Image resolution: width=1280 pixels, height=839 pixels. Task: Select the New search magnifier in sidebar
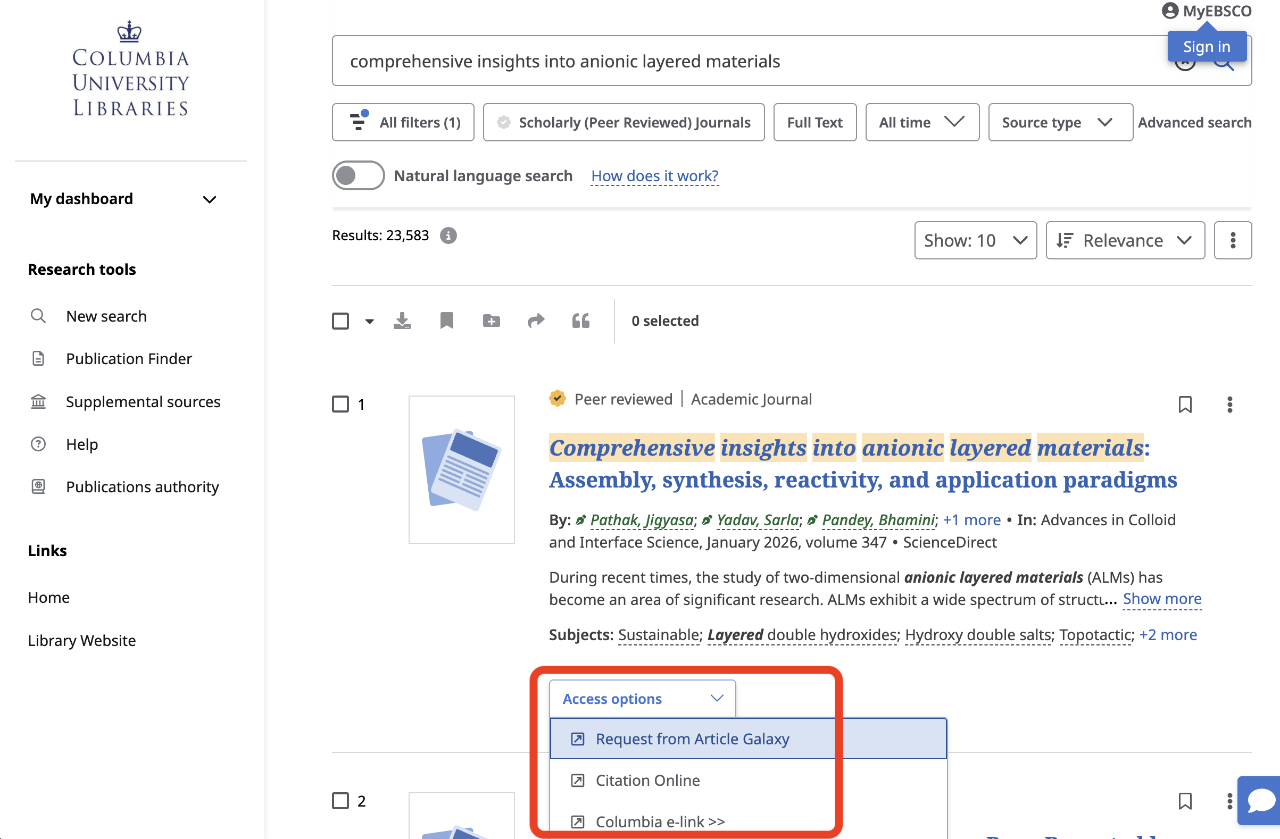tap(38, 316)
